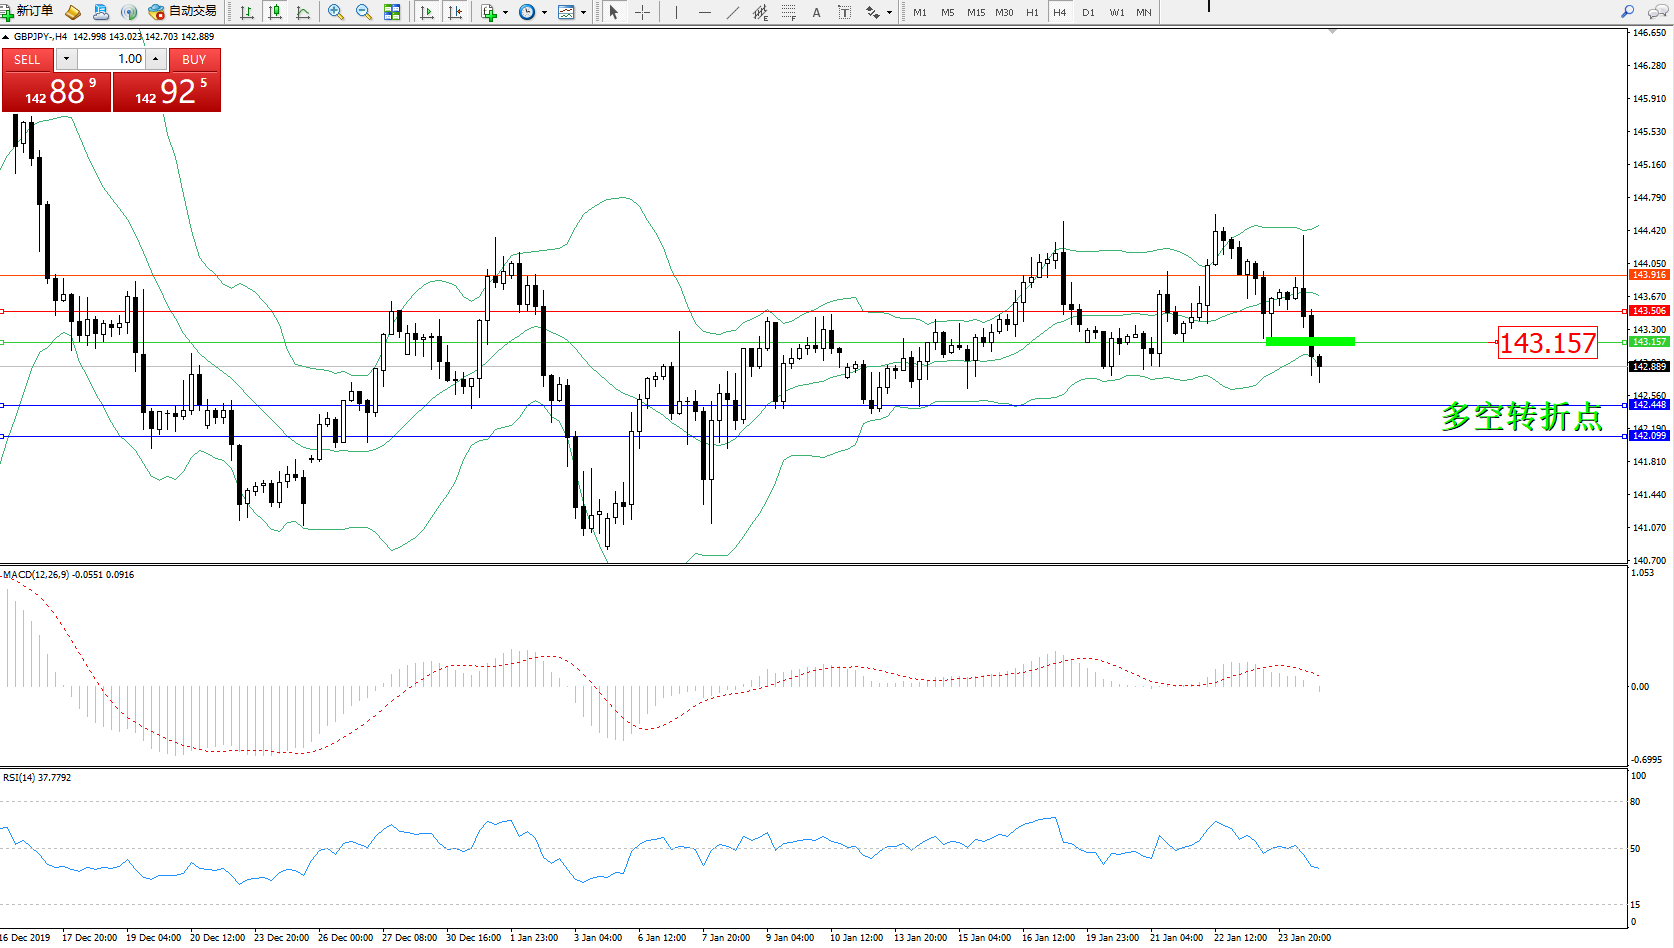Switch to the D1 timeframe

(1088, 12)
